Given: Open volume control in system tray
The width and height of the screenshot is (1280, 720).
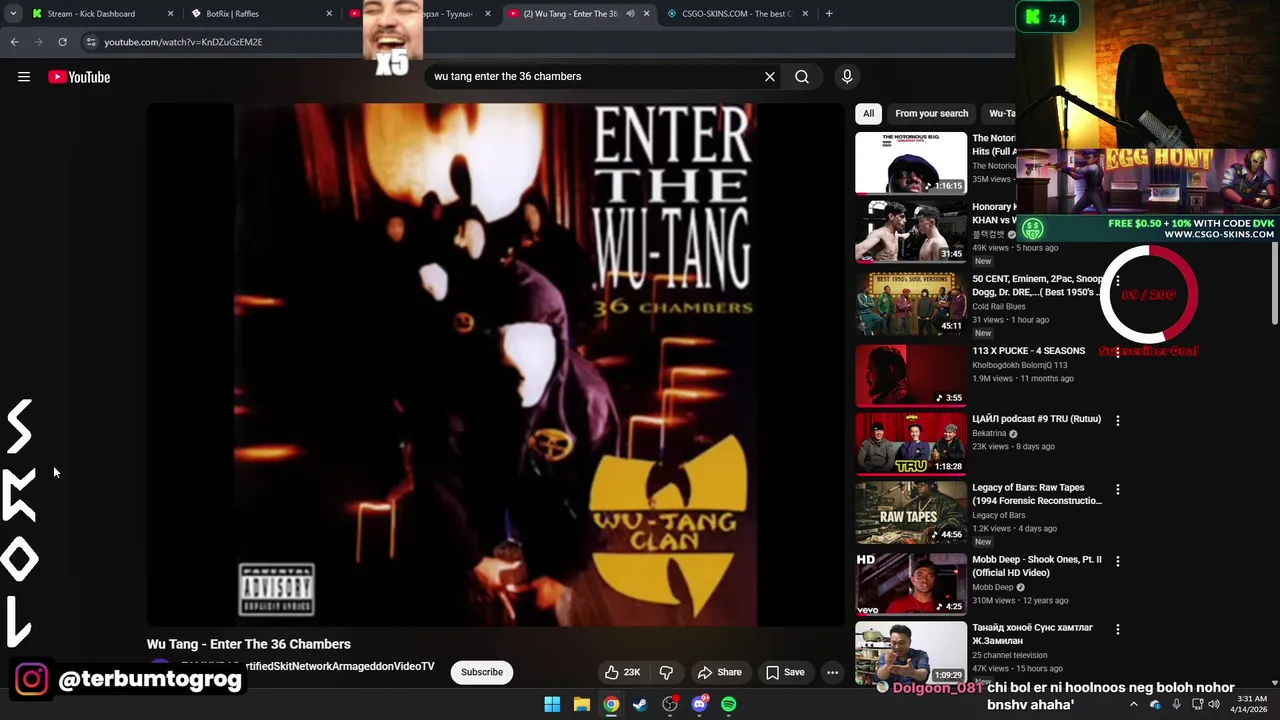Looking at the screenshot, I should [1213, 704].
